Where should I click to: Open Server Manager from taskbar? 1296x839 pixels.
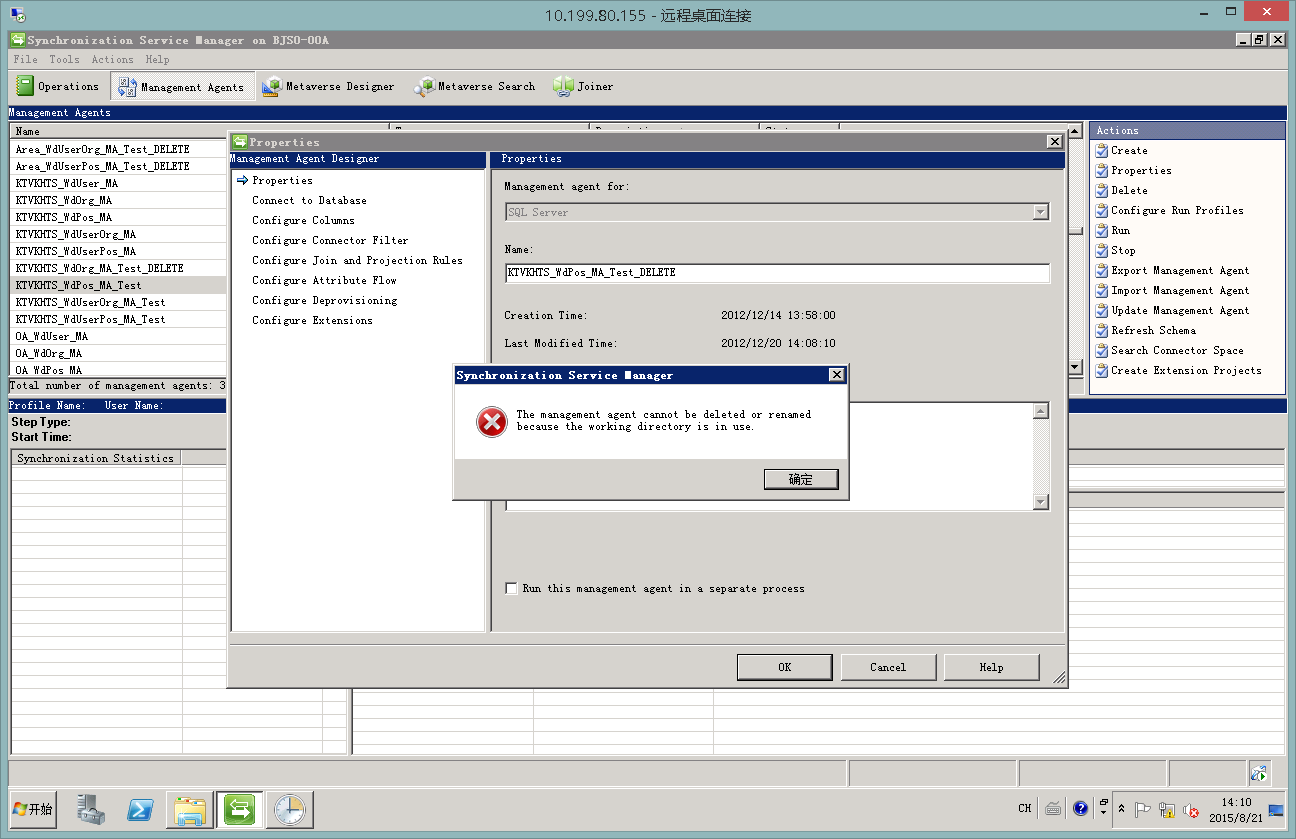(x=90, y=809)
